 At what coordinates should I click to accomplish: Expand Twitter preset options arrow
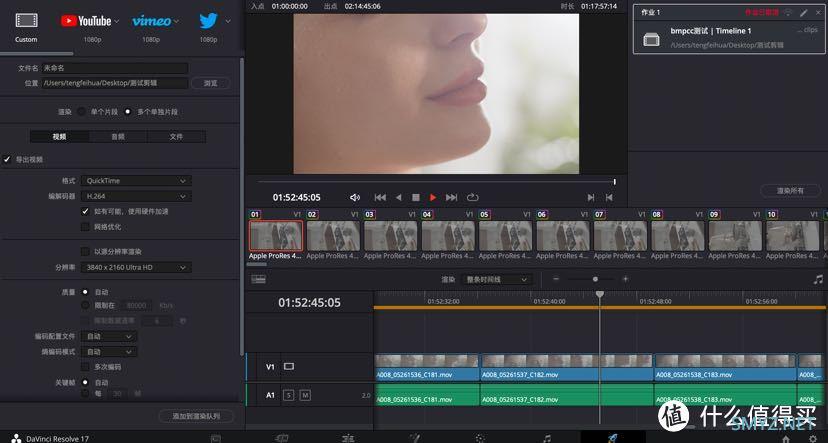pos(228,22)
